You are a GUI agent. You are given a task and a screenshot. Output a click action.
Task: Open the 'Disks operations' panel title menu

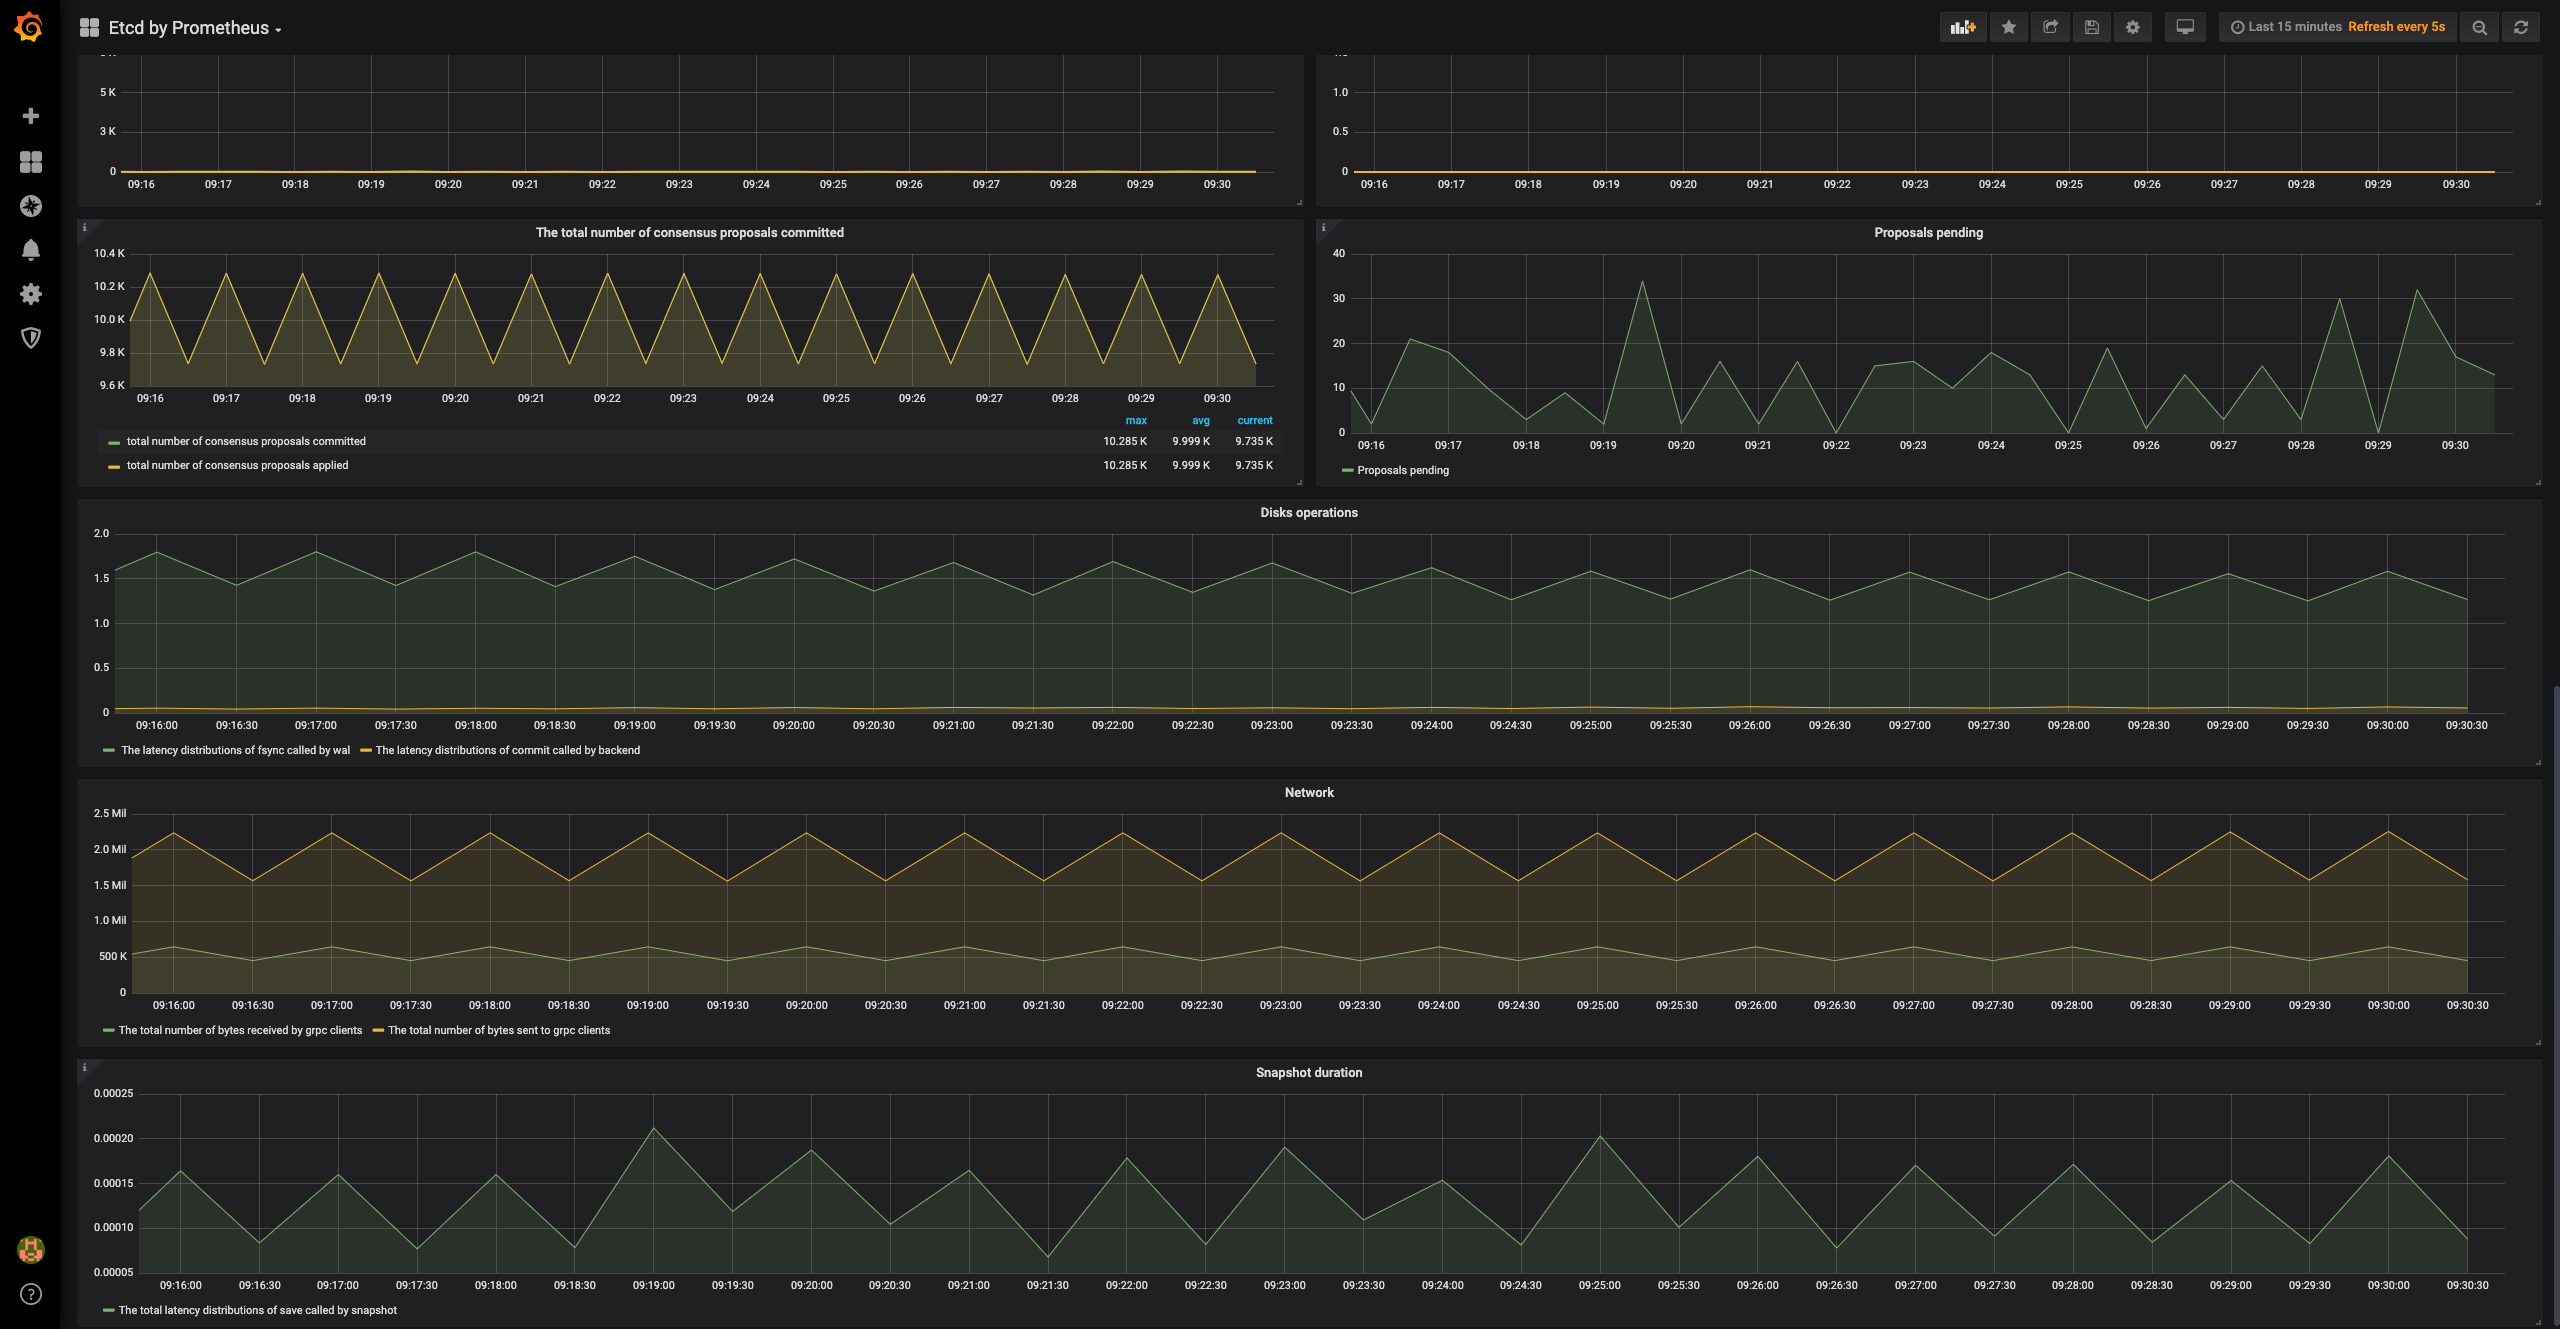pyautogui.click(x=1308, y=513)
